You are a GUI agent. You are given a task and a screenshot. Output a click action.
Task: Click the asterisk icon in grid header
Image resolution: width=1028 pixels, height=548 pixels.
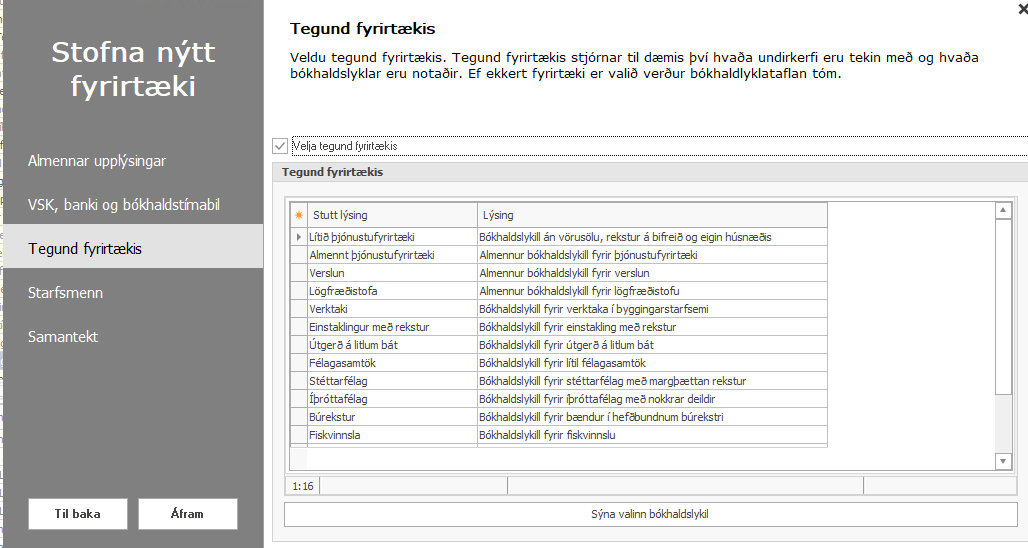pos(298,215)
